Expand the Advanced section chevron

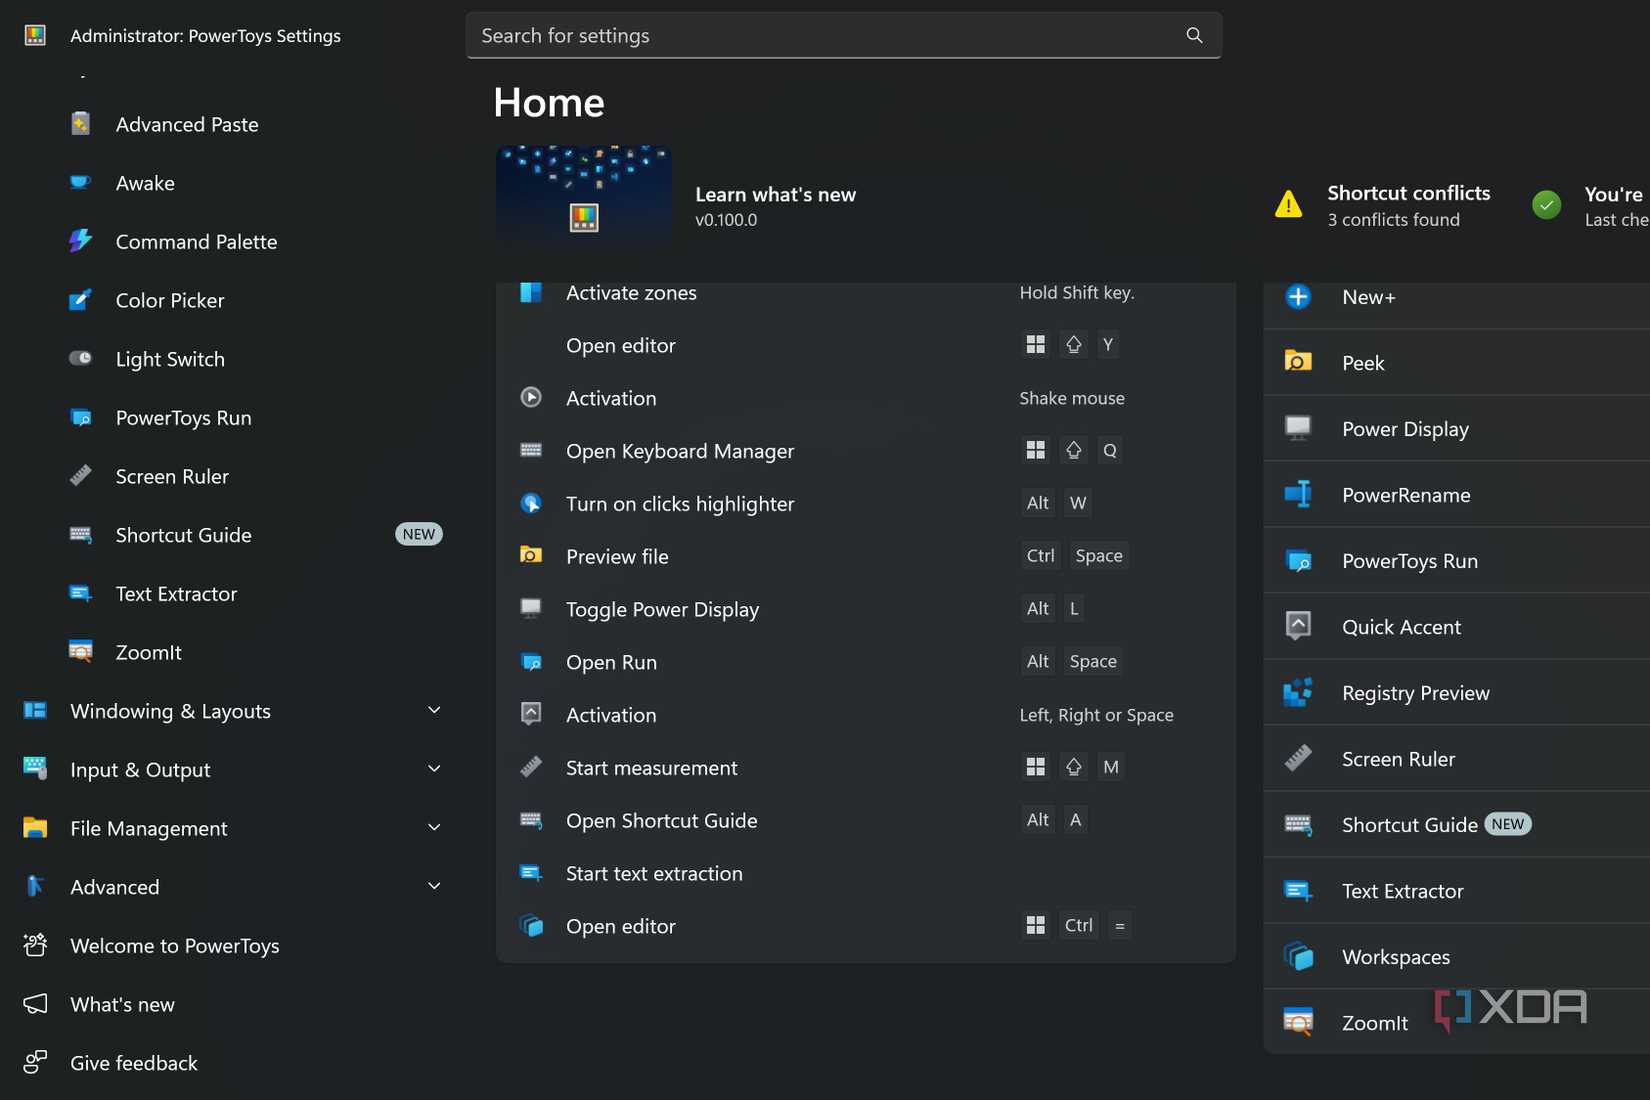(x=434, y=887)
